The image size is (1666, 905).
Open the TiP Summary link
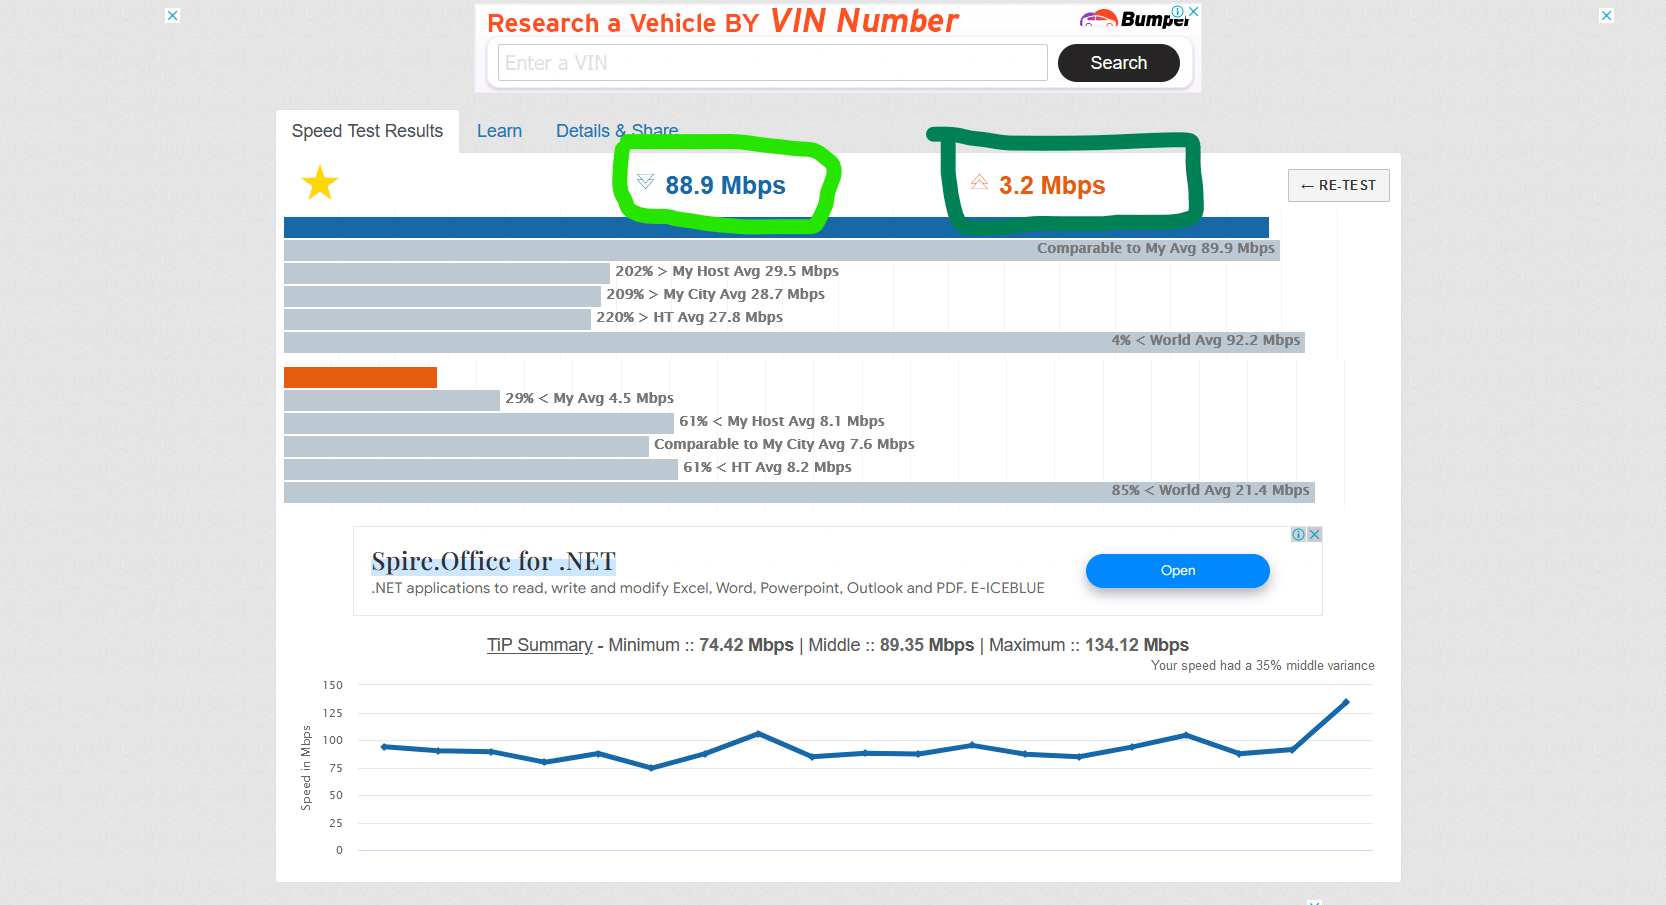click(539, 645)
